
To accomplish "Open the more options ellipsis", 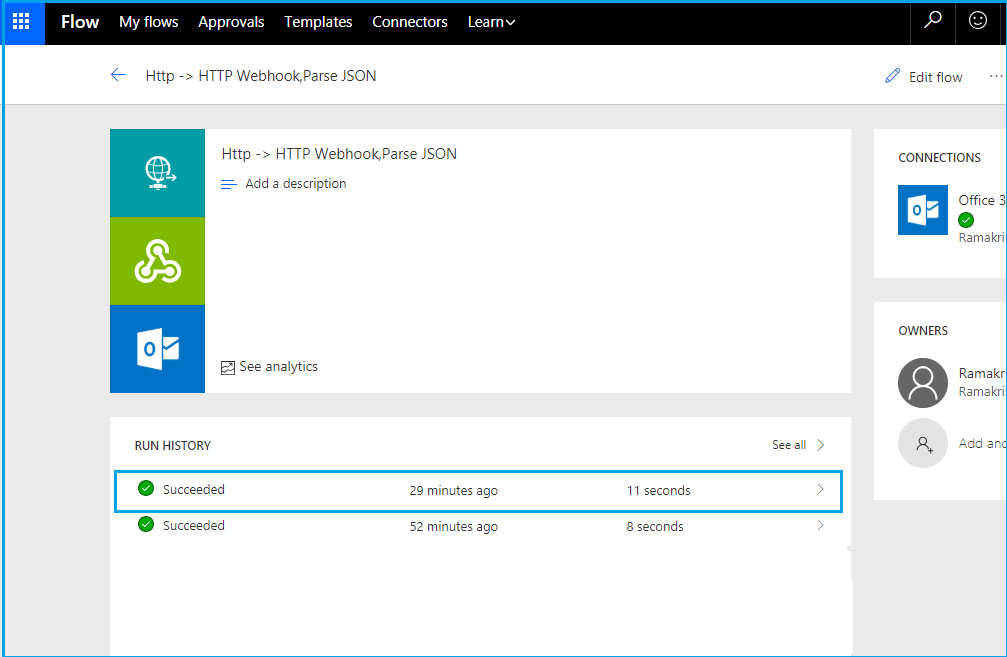I will (x=996, y=76).
